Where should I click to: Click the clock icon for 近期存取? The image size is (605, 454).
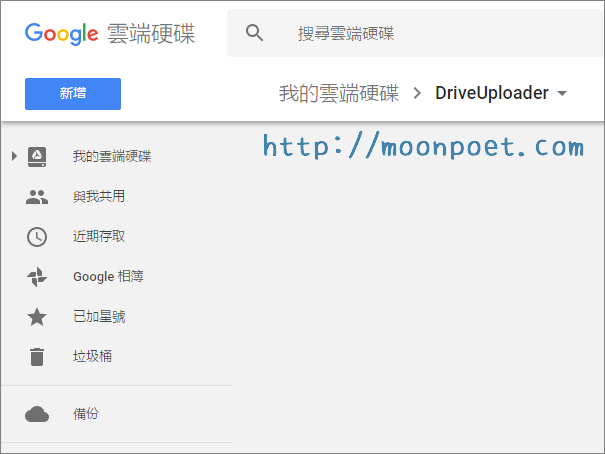(37, 237)
